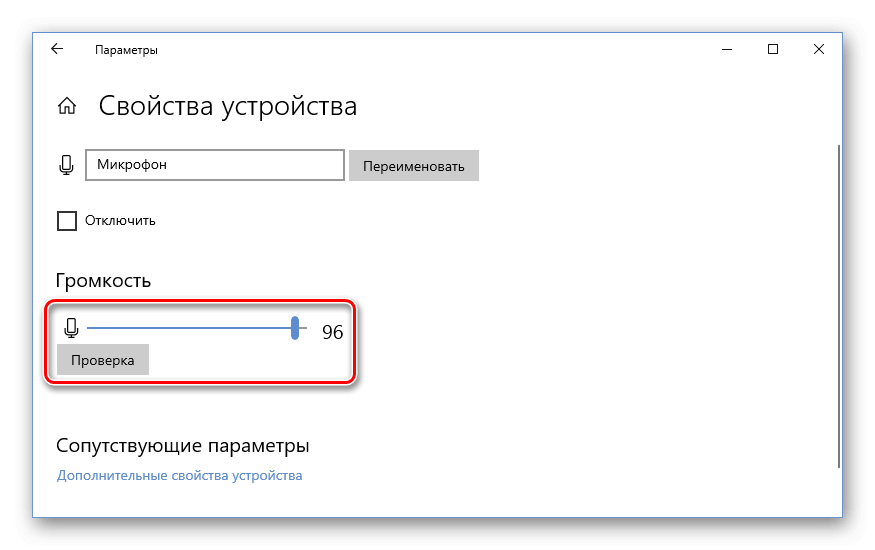Image resolution: width=875 pixels, height=550 pixels.
Task: Click microphone icon next to volume slider
Action: [71, 328]
